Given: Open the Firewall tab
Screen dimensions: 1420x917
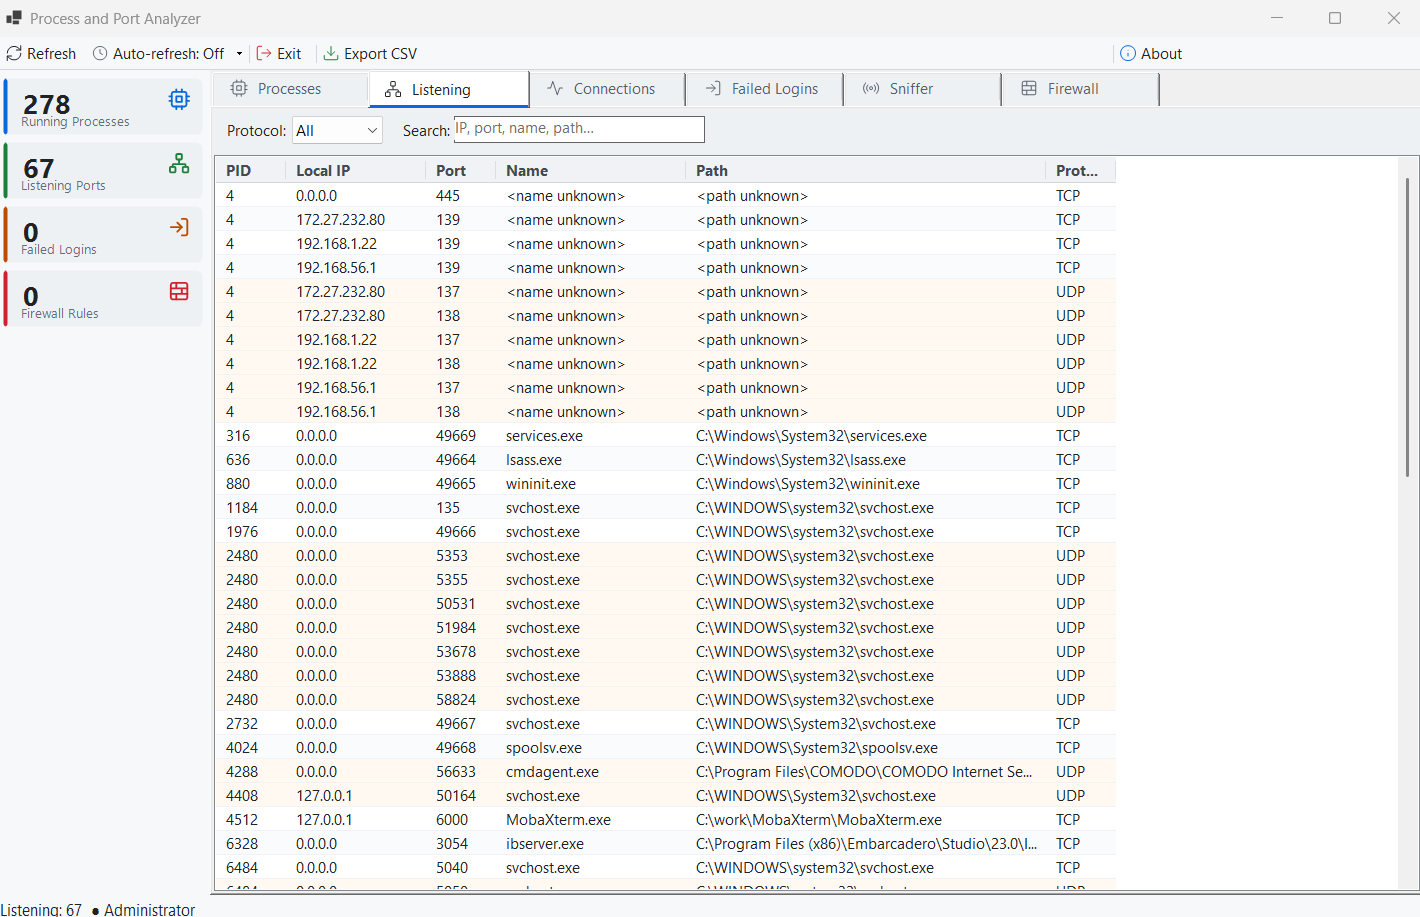Looking at the screenshot, I should [x=1080, y=88].
